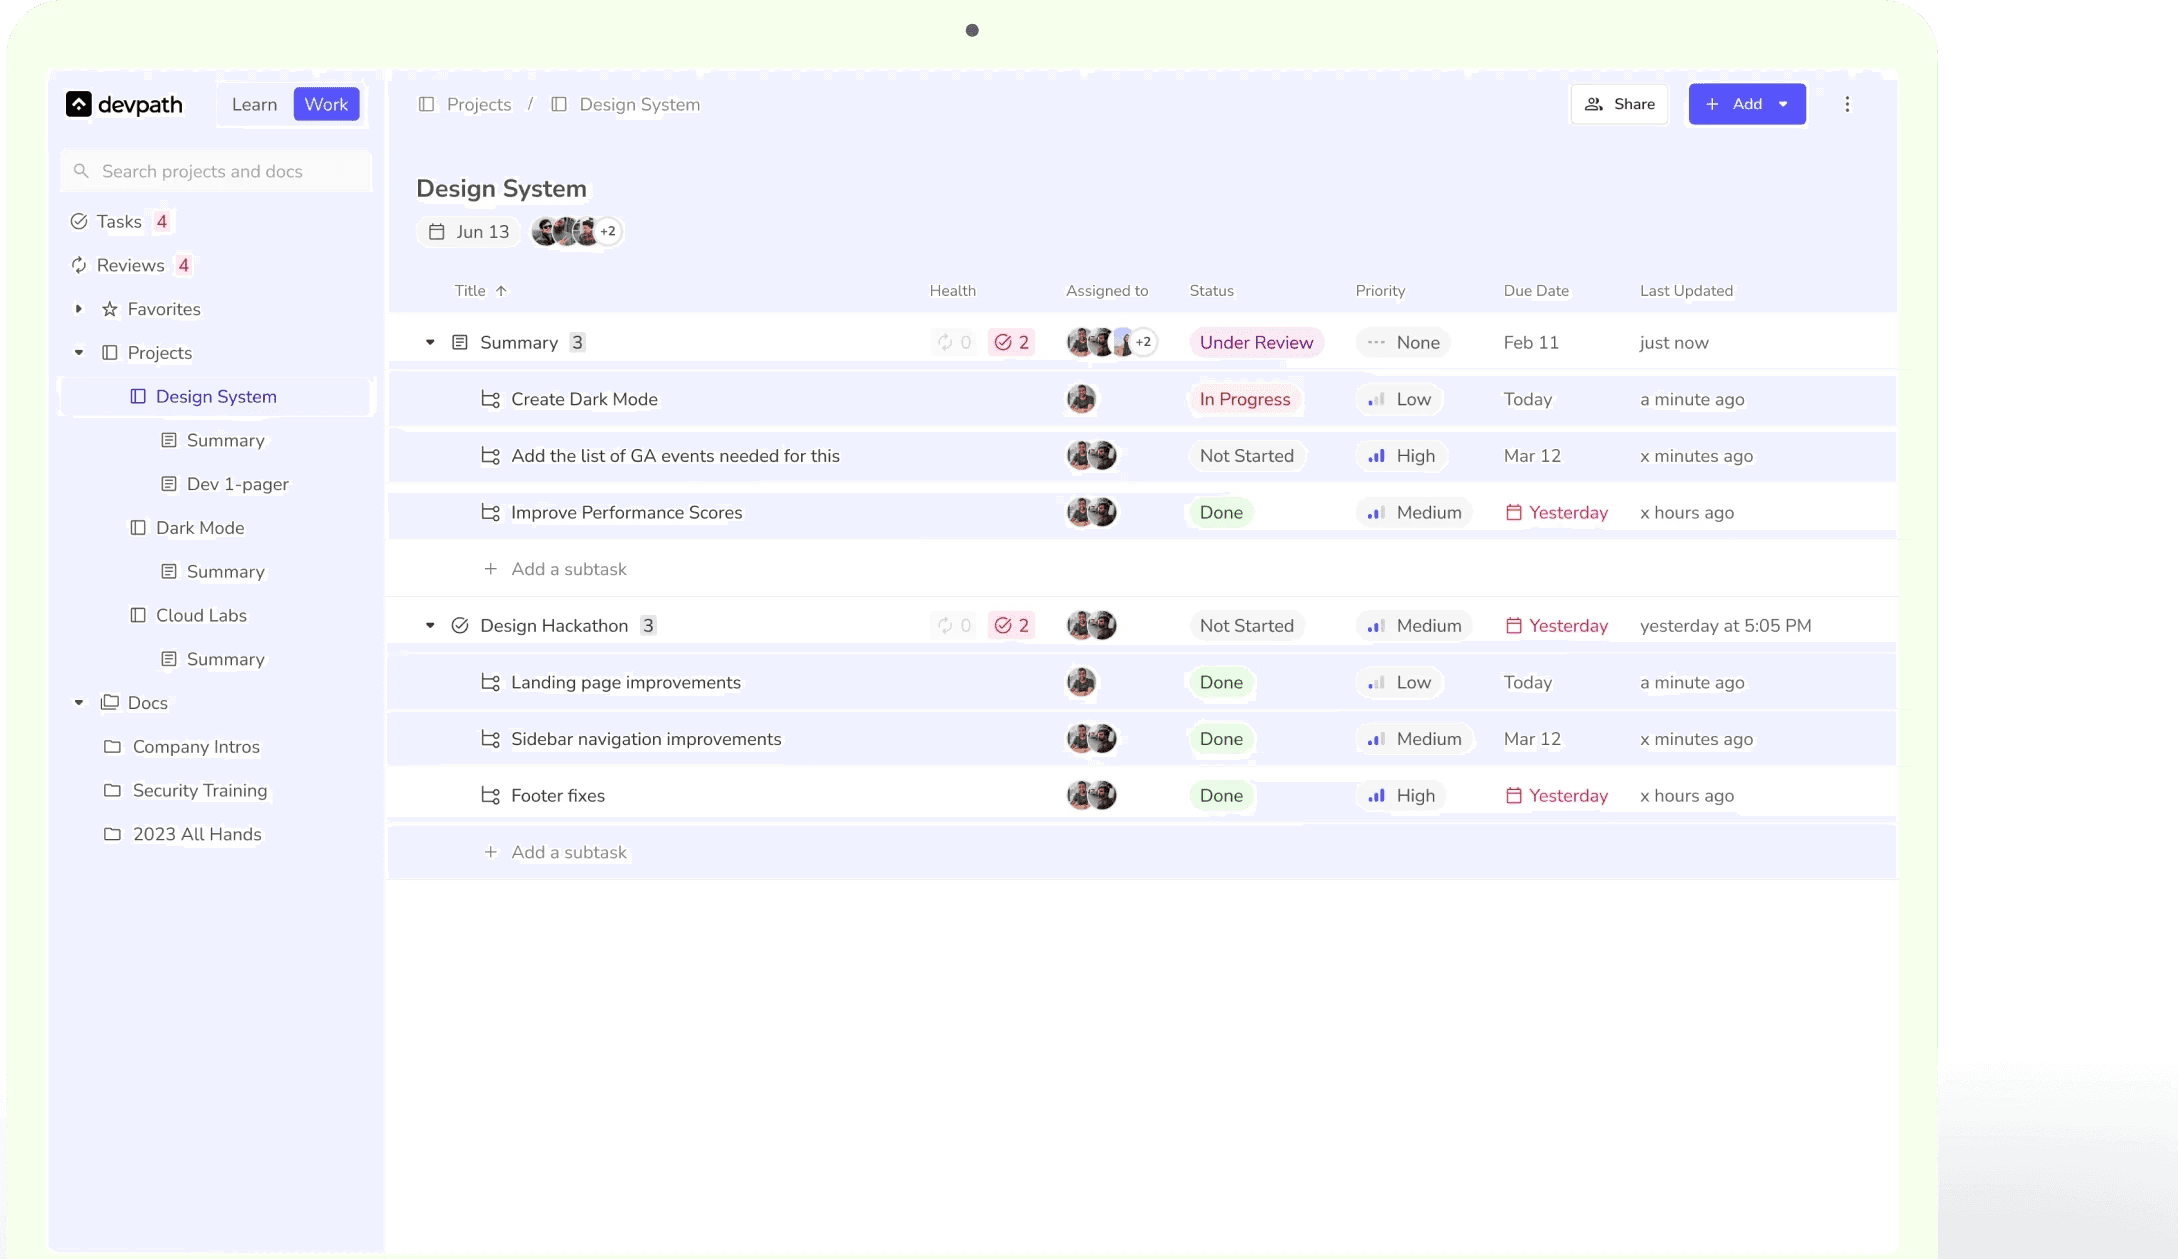This screenshot has height=1259, width=2178.
Task: Open the Add button dropdown arrow
Action: click(x=1783, y=104)
